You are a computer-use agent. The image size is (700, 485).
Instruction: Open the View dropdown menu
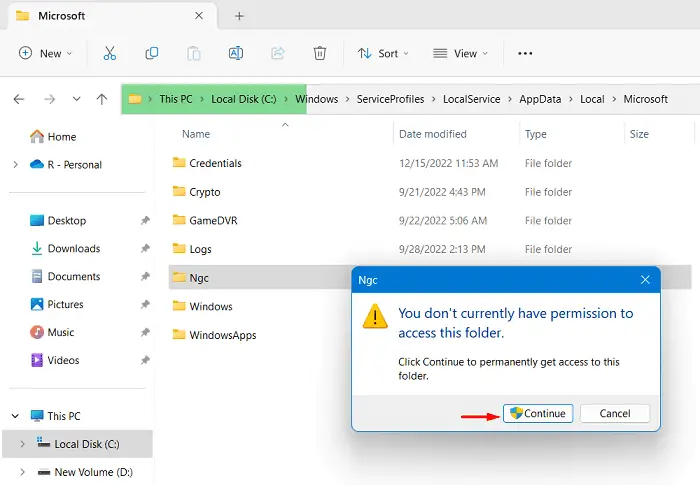pyautogui.click(x=460, y=53)
